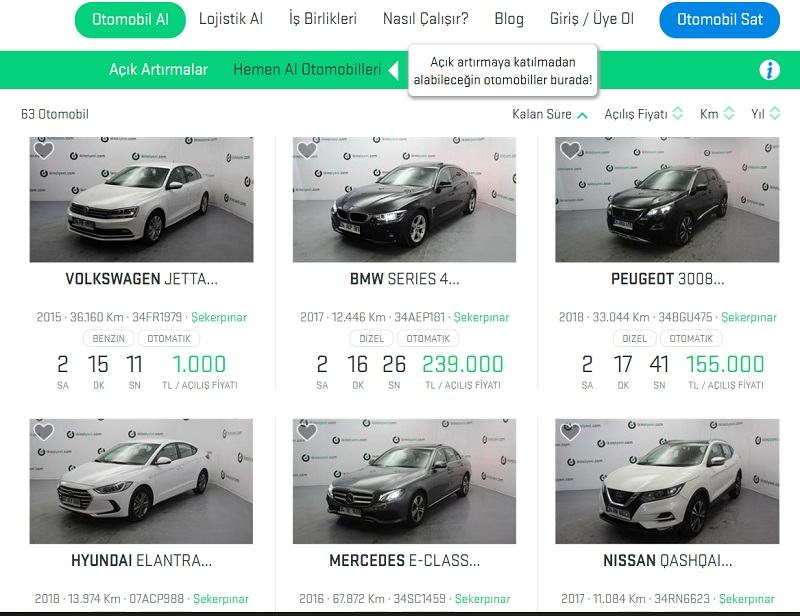Open the MERCEDES E-CLASS... listing title
This screenshot has height=616, width=800.
[x=405, y=560]
